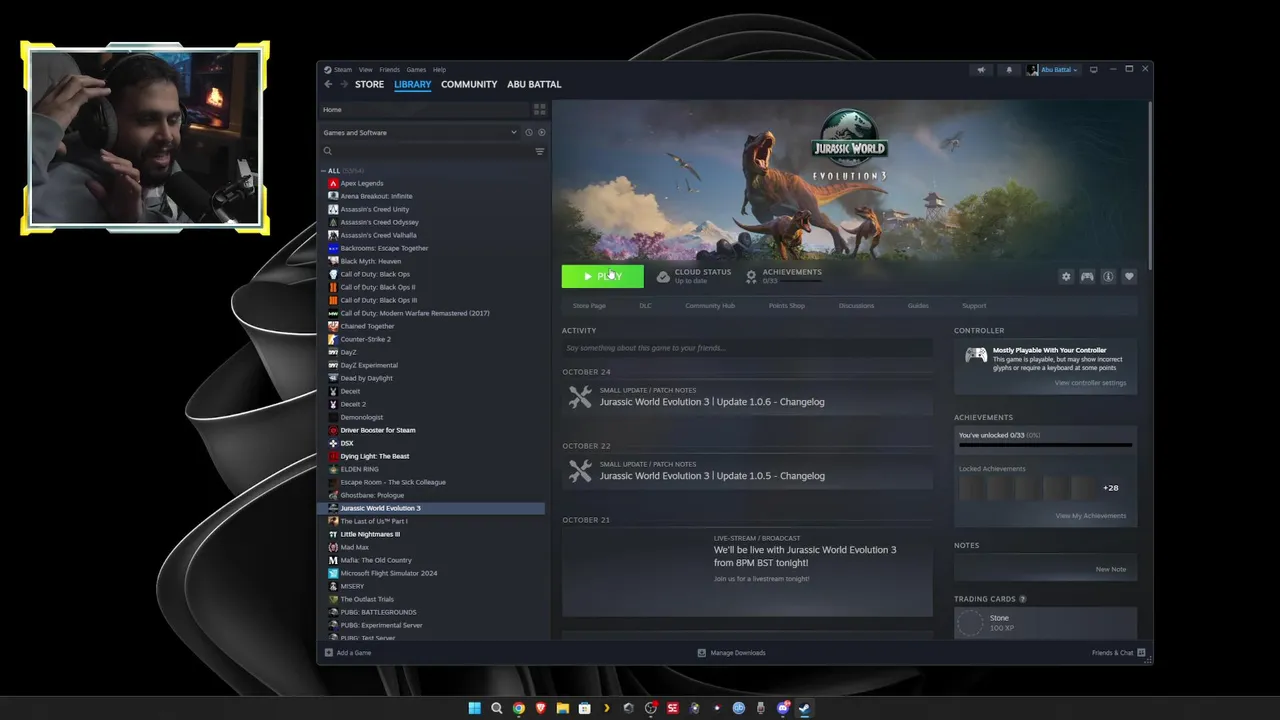Open Update 1.0.6 Changelog post
Viewport: 1280px width, 720px height.
[x=747, y=397]
